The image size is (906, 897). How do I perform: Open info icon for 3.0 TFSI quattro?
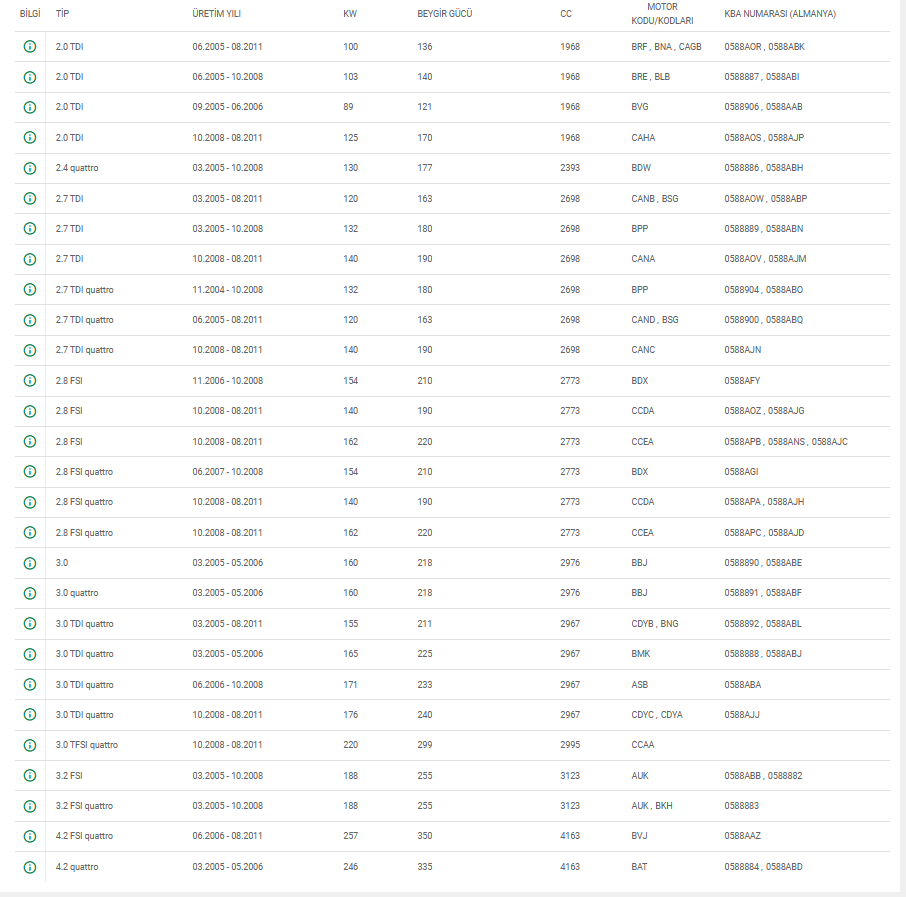click(x=29, y=745)
